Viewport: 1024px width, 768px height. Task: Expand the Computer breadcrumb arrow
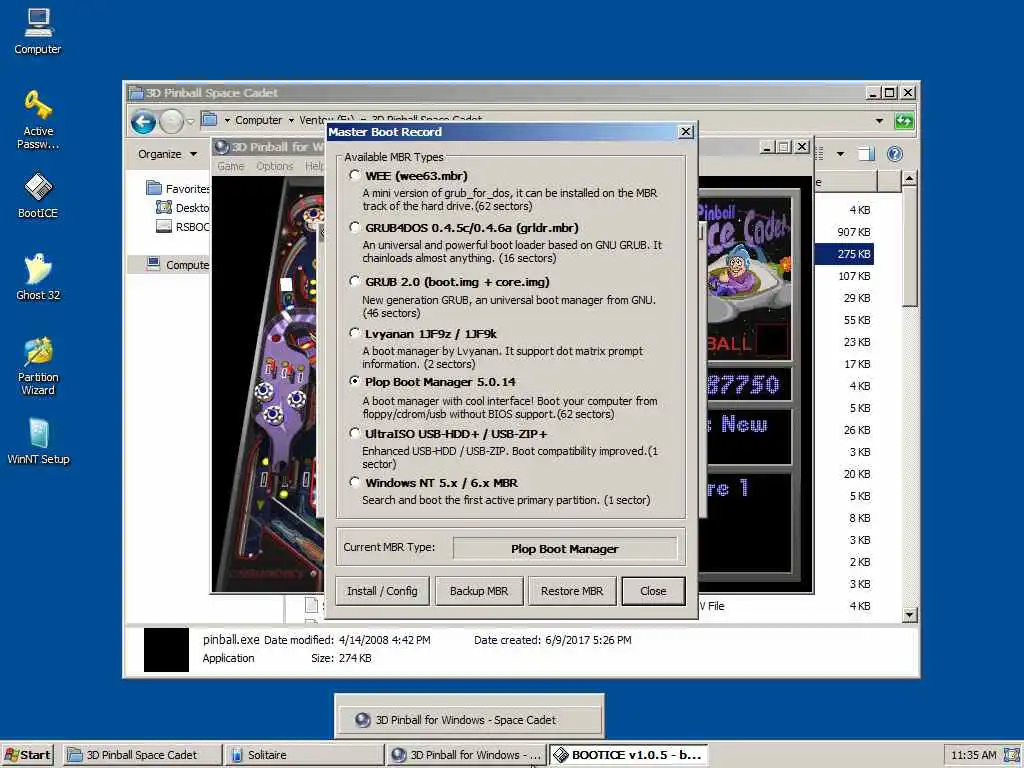(291, 120)
